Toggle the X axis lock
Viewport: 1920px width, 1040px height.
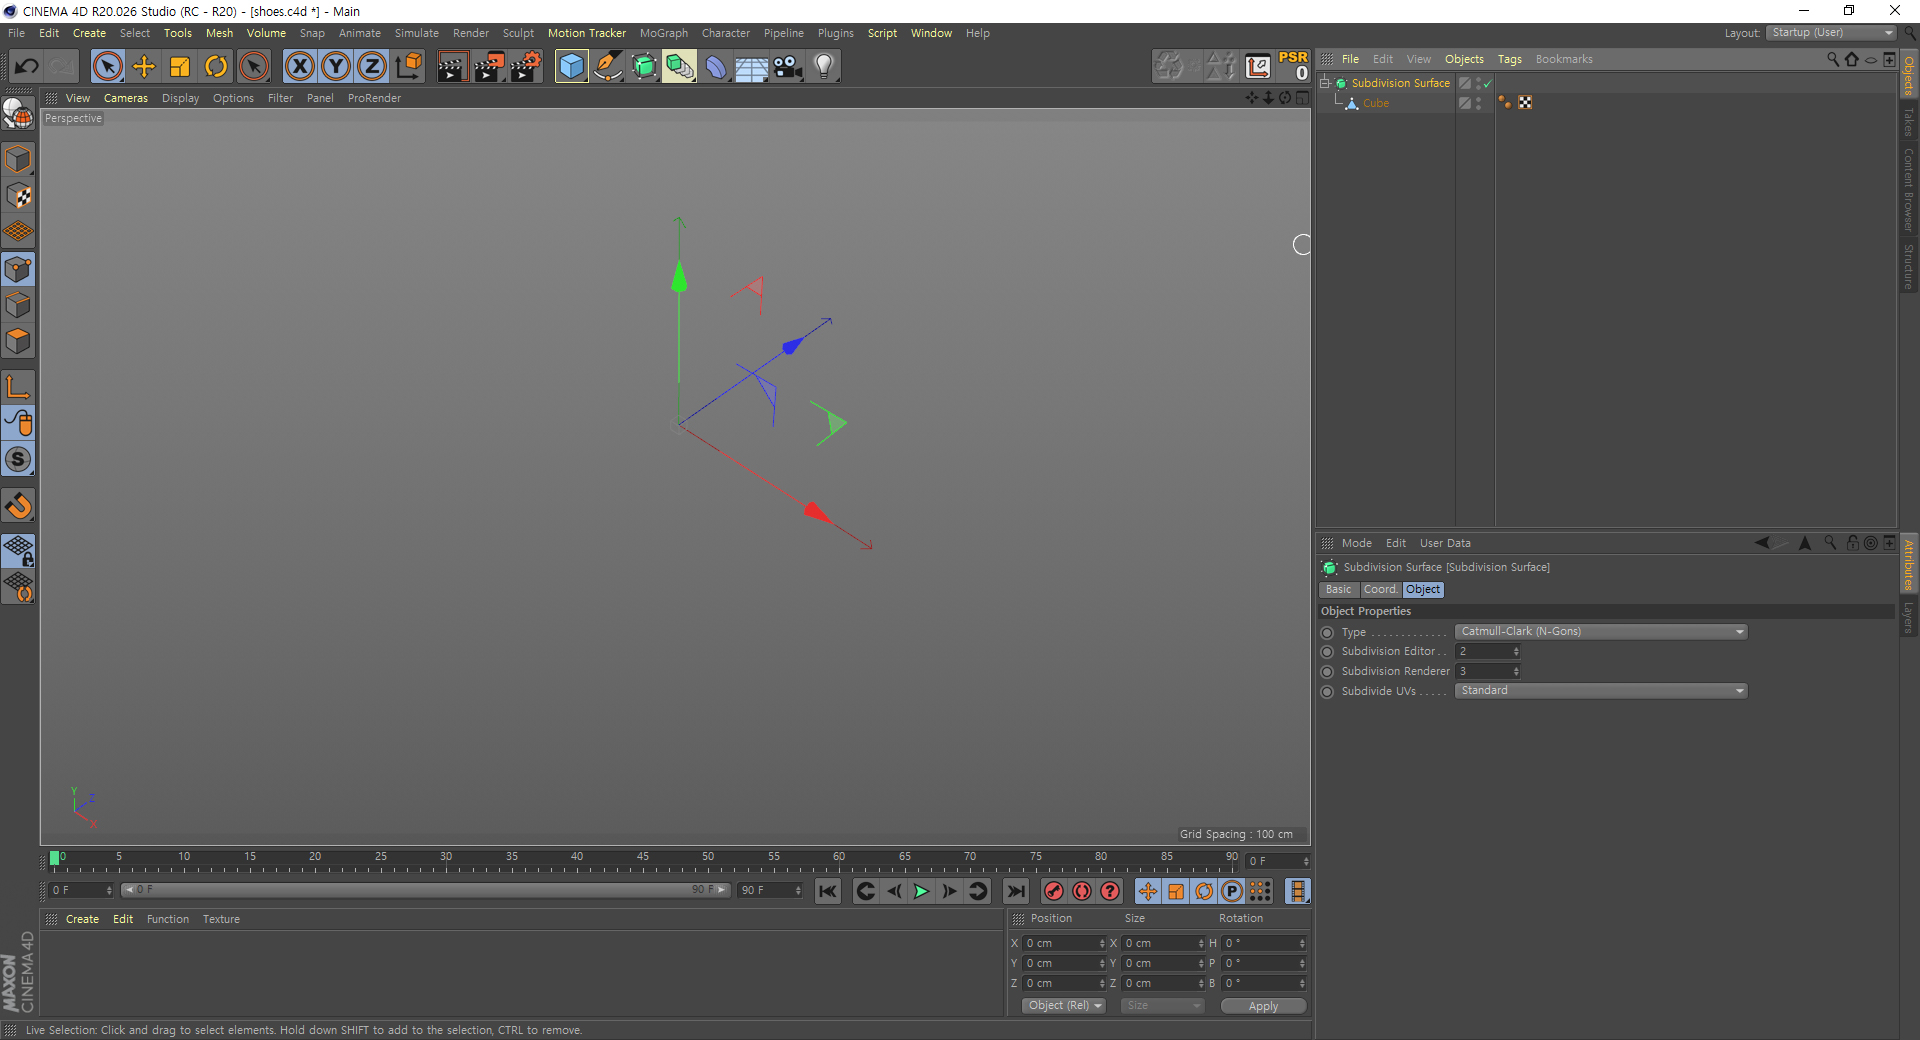coord(299,67)
